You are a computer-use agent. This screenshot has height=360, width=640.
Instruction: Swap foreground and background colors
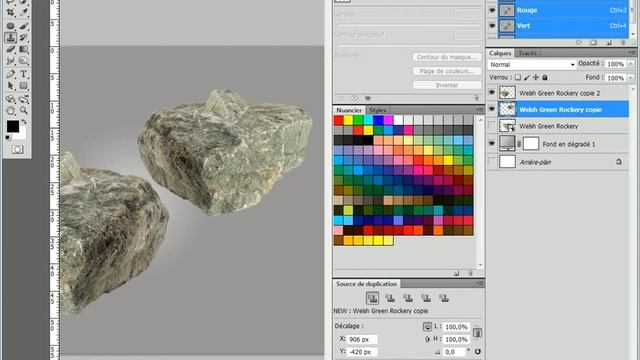[23, 122]
